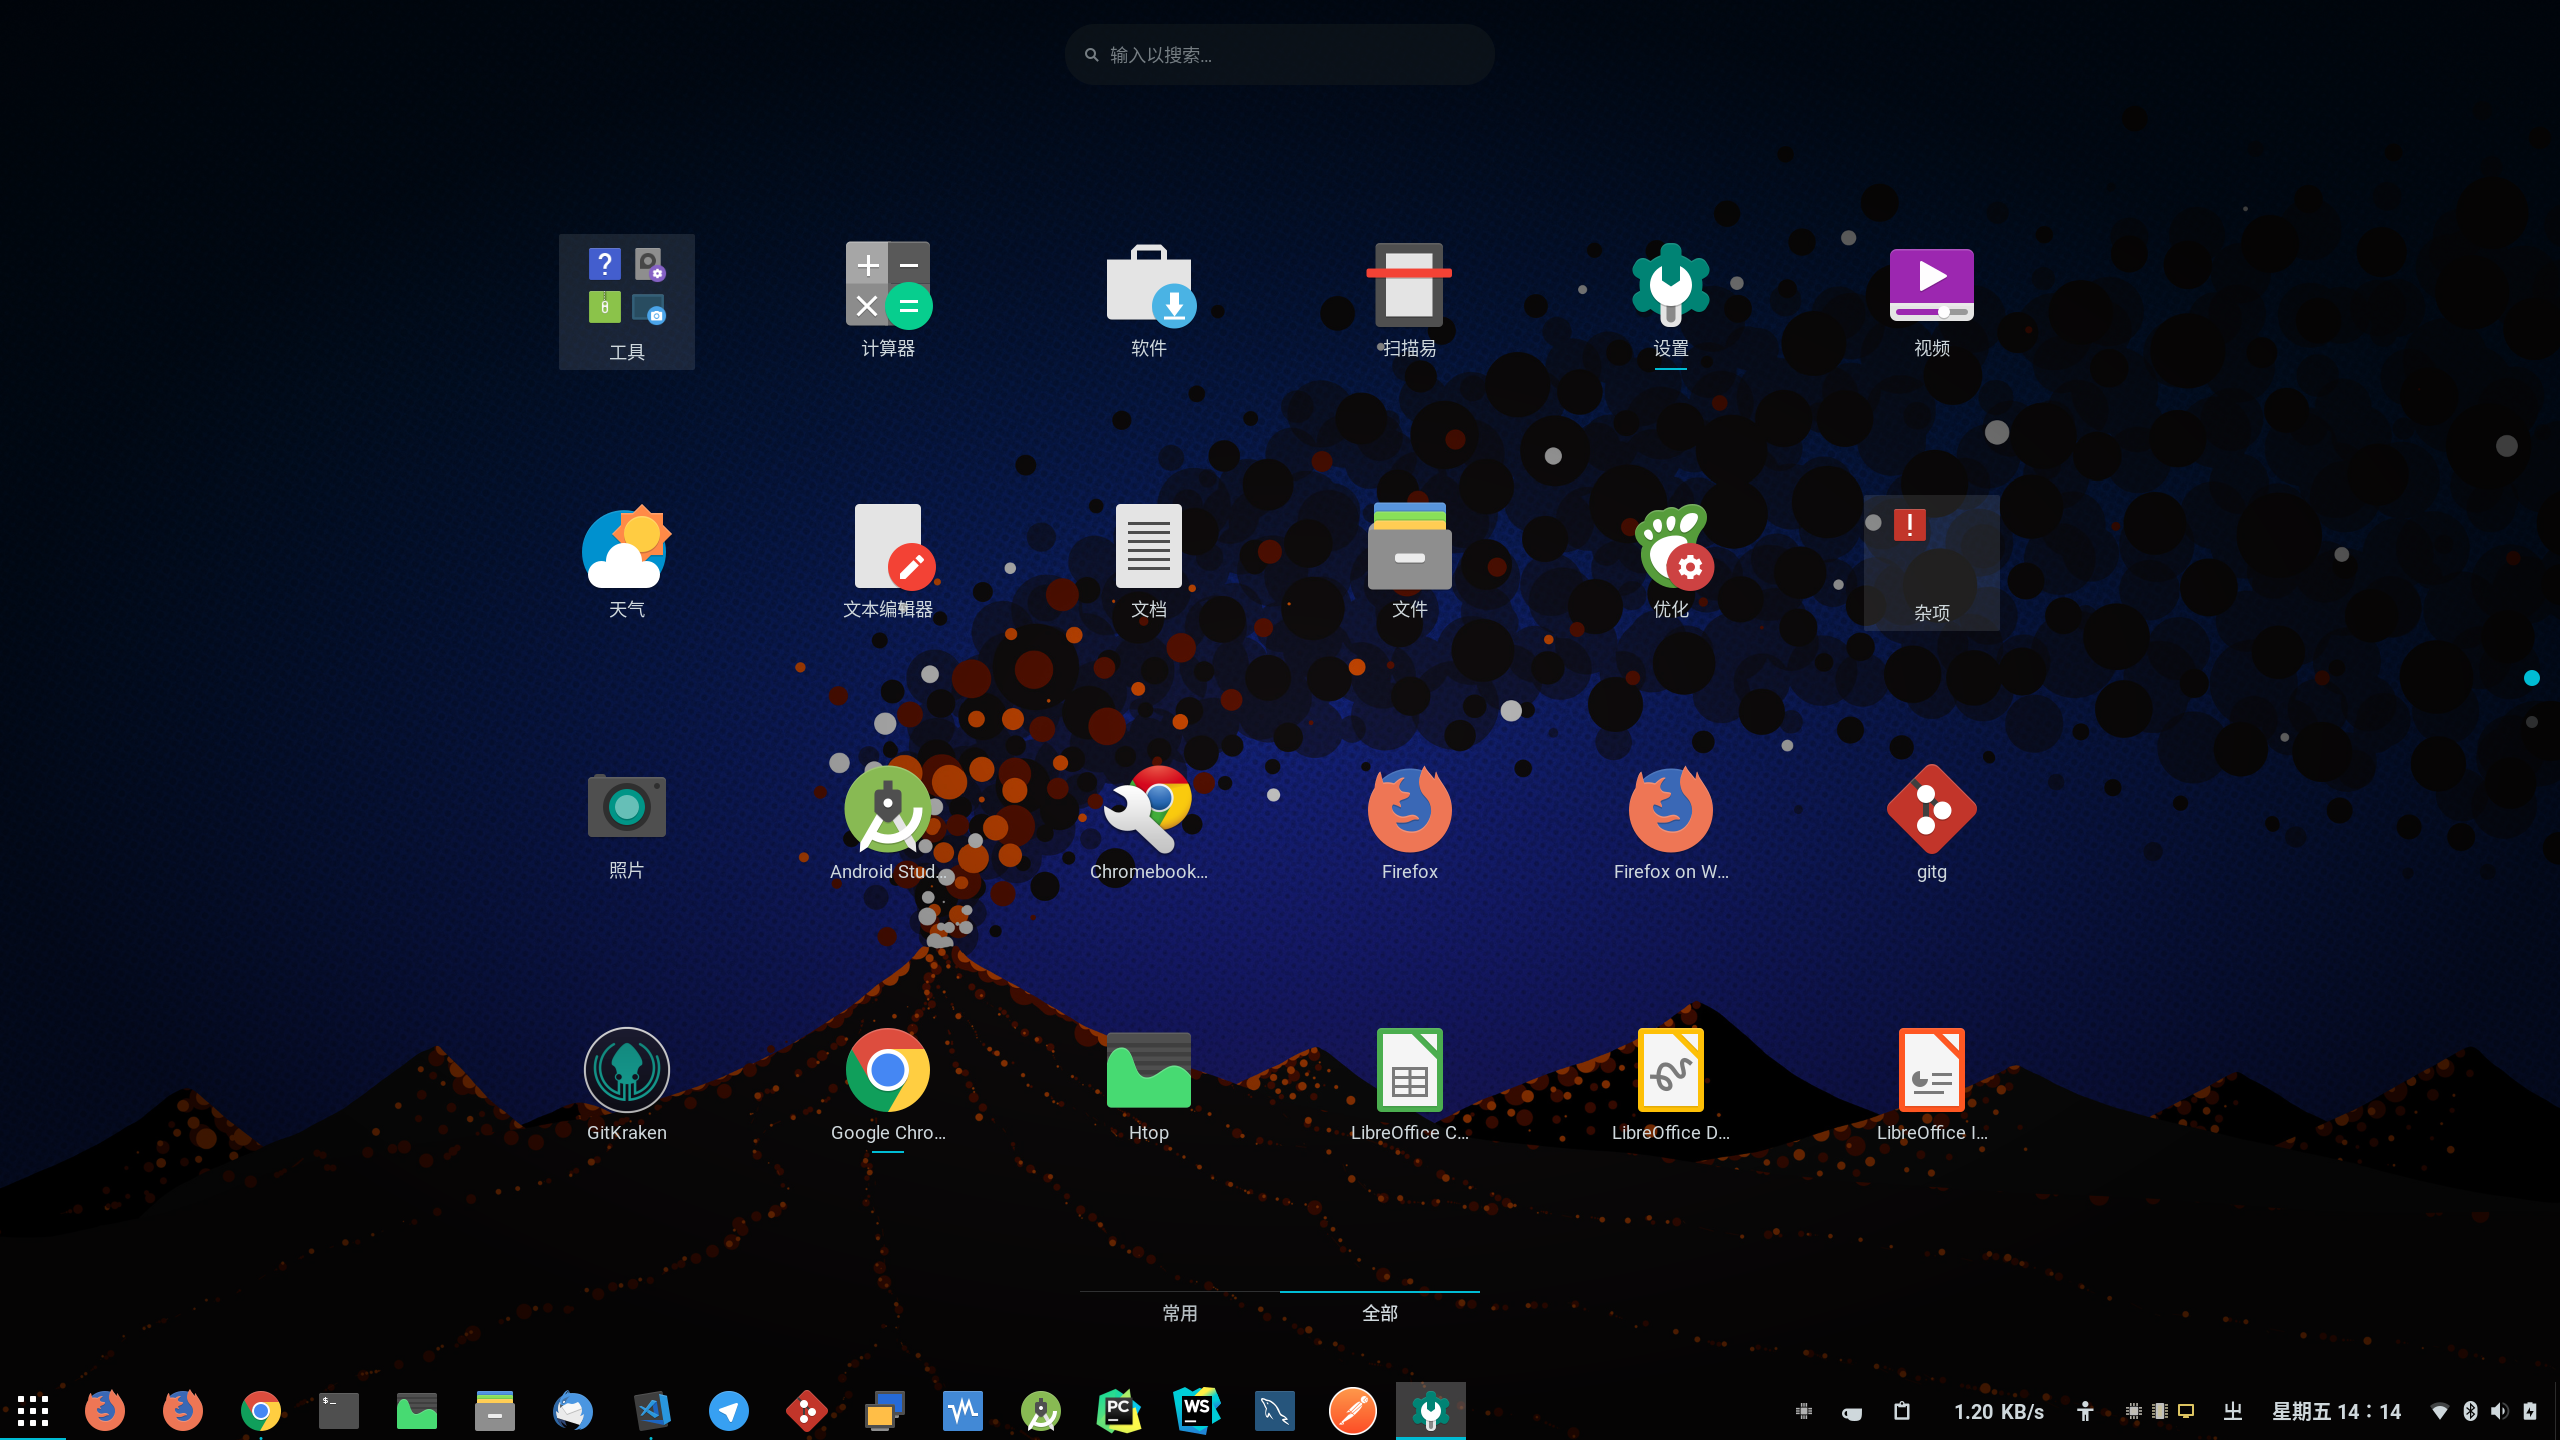
Task: Click the caffeine cup tray icon
Action: point(1852,1412)
